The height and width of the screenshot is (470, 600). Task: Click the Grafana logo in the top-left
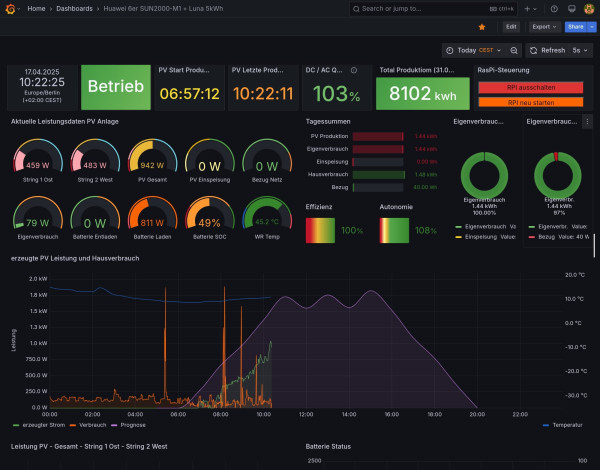point(11,8)
